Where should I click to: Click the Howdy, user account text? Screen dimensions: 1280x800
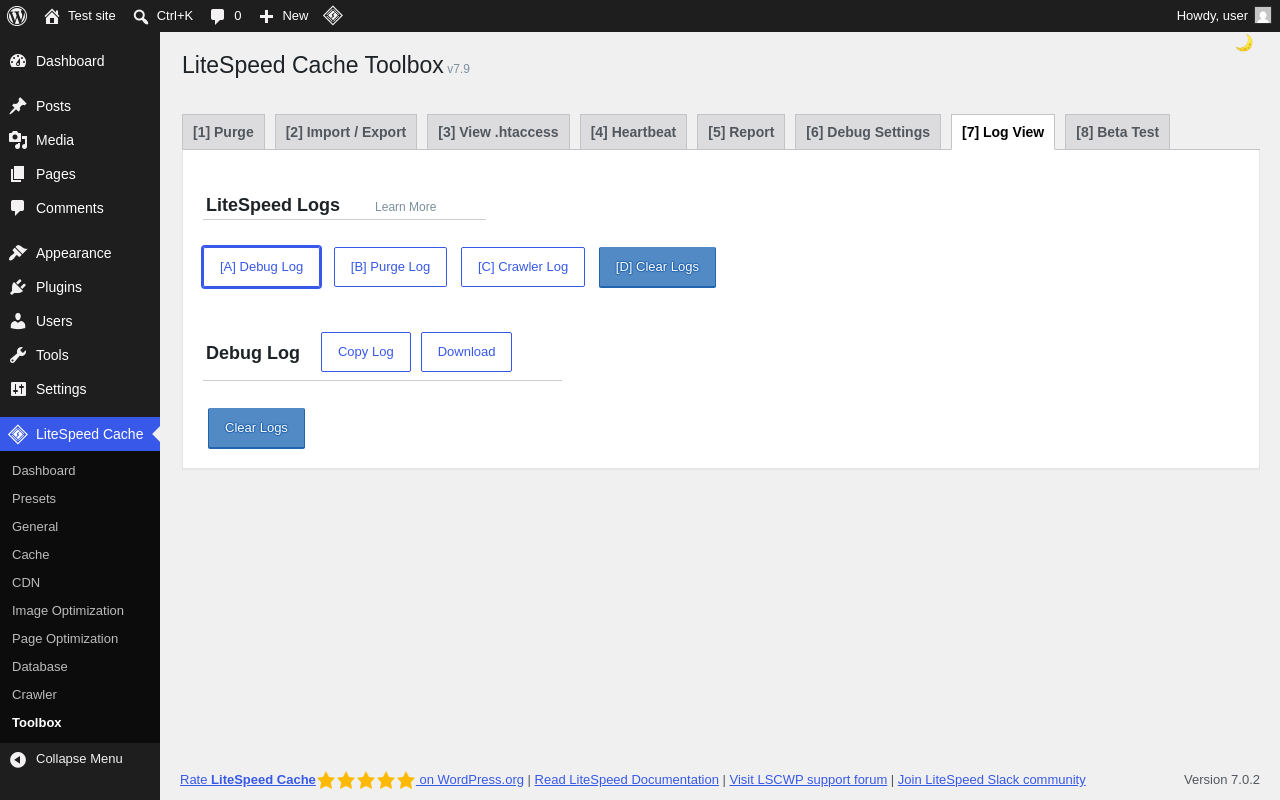tap(1212, 16)
